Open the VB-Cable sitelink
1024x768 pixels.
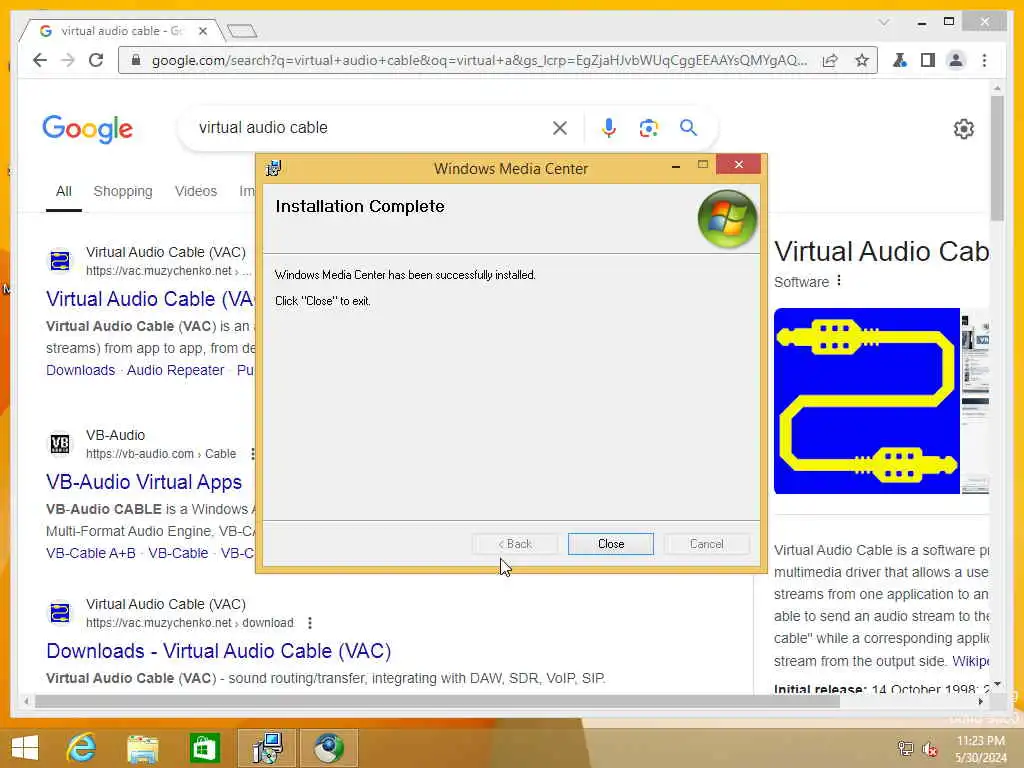coord(178,553)
